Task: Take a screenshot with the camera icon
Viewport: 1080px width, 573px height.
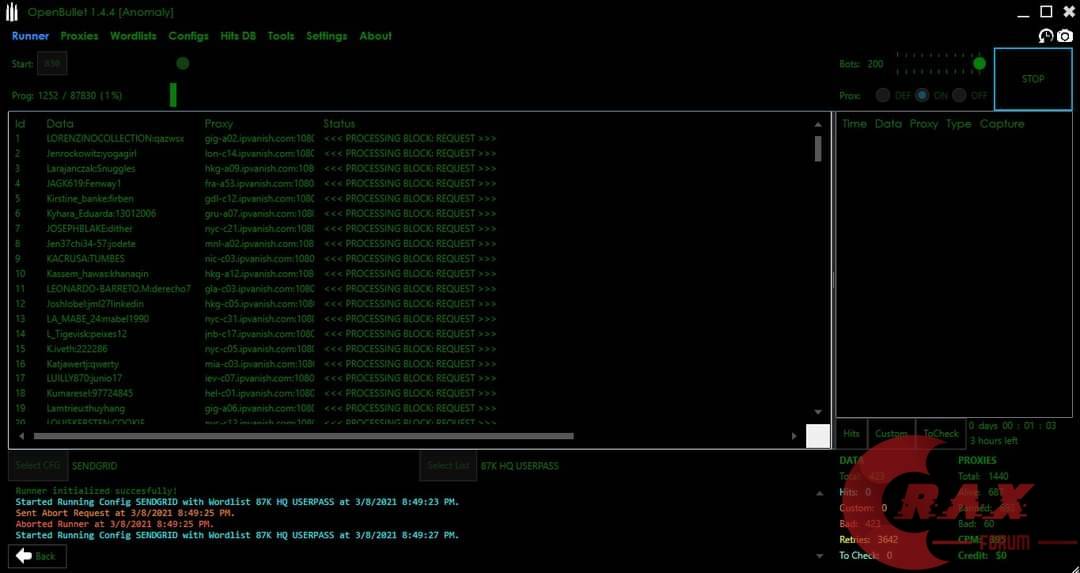Action: 1065,36
